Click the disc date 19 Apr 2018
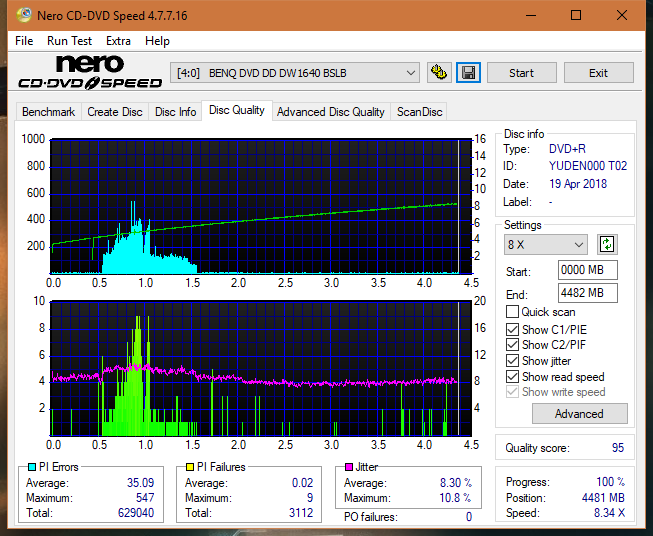Image resolution: width=653 pixels, height=536 pixels. tap(578, 184)
